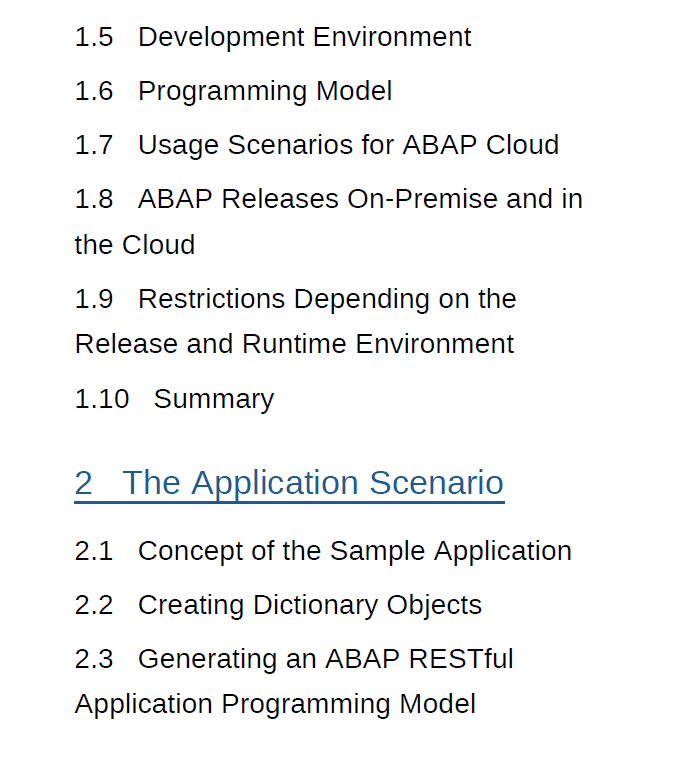Click the section number 1.5
This screenshot has height=766, width=684.
(94, 37)
